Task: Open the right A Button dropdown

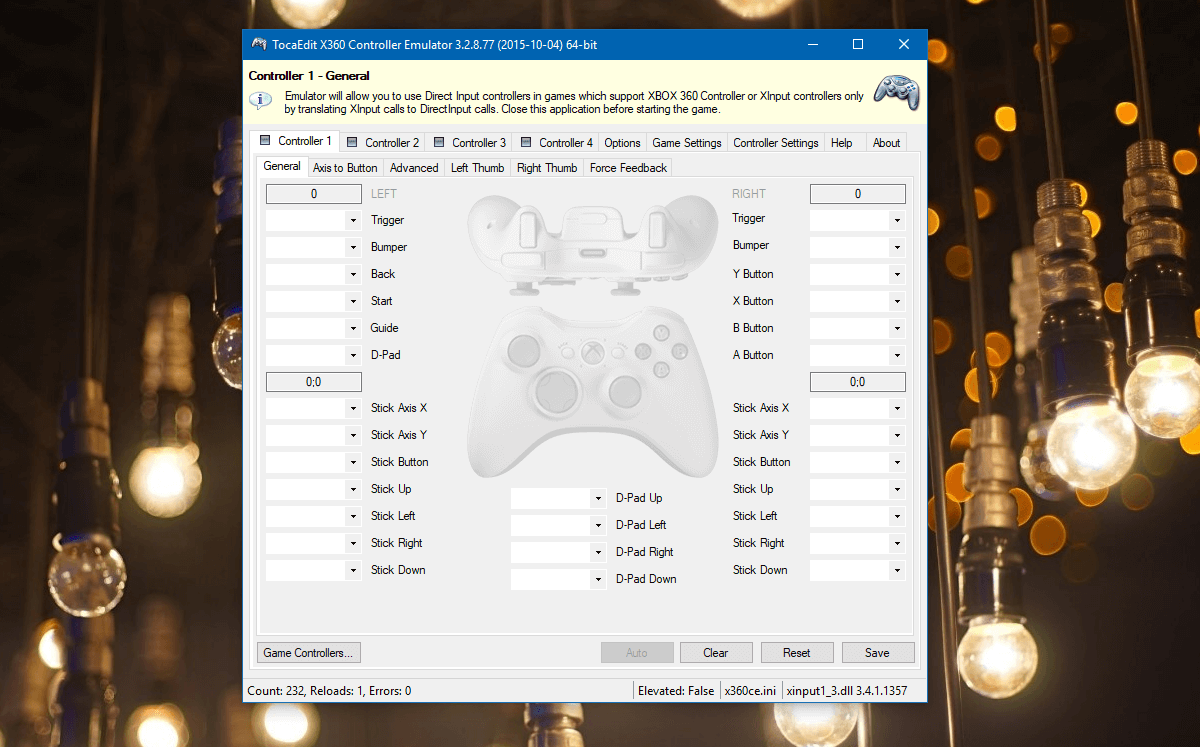Action: click(x=897, y=355)
